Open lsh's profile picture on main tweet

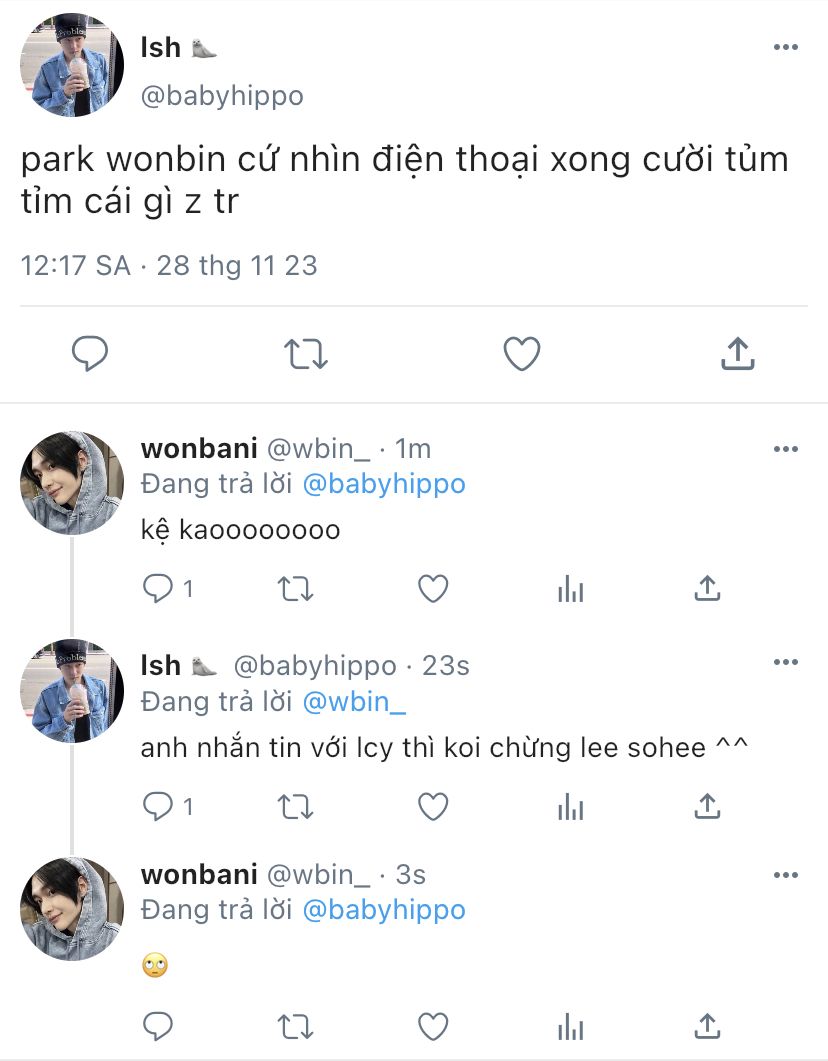click(x=72, y=64)
